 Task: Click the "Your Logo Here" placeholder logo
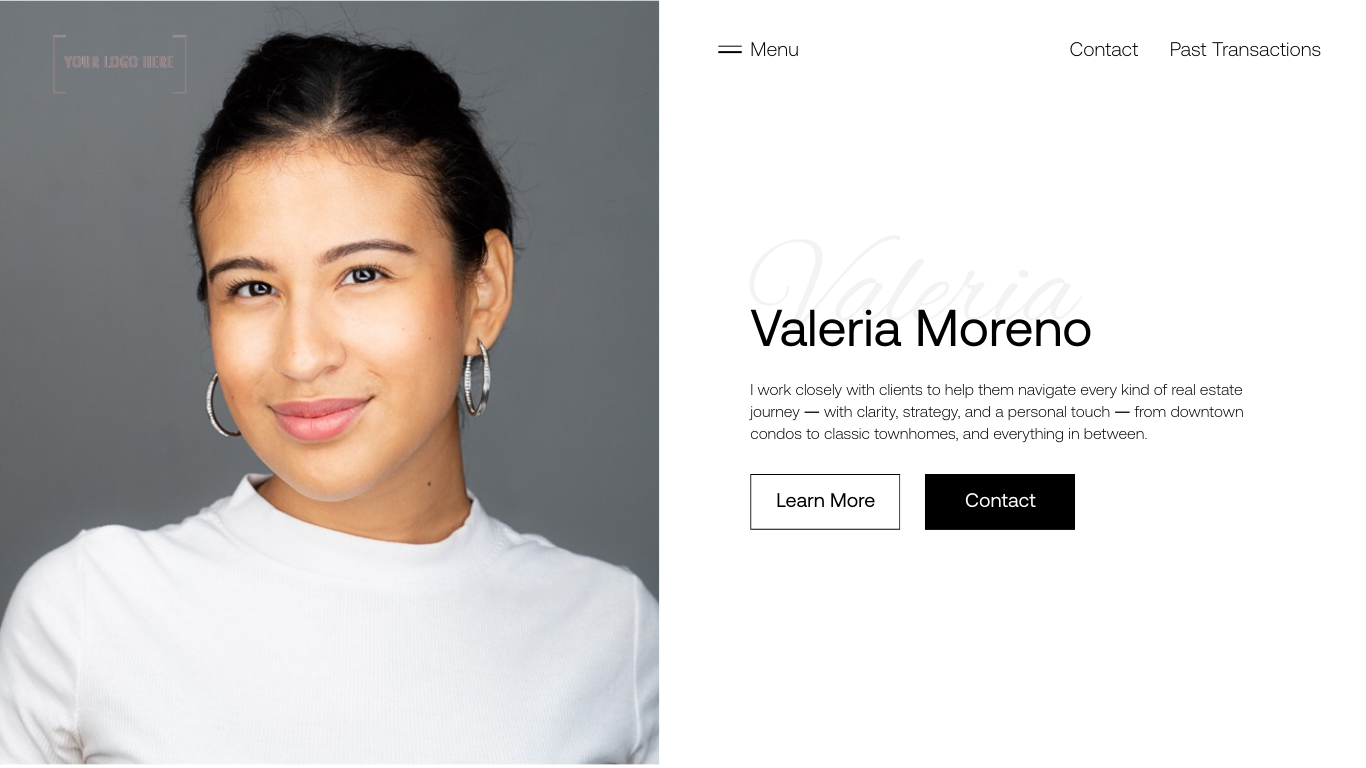point(119,63)
